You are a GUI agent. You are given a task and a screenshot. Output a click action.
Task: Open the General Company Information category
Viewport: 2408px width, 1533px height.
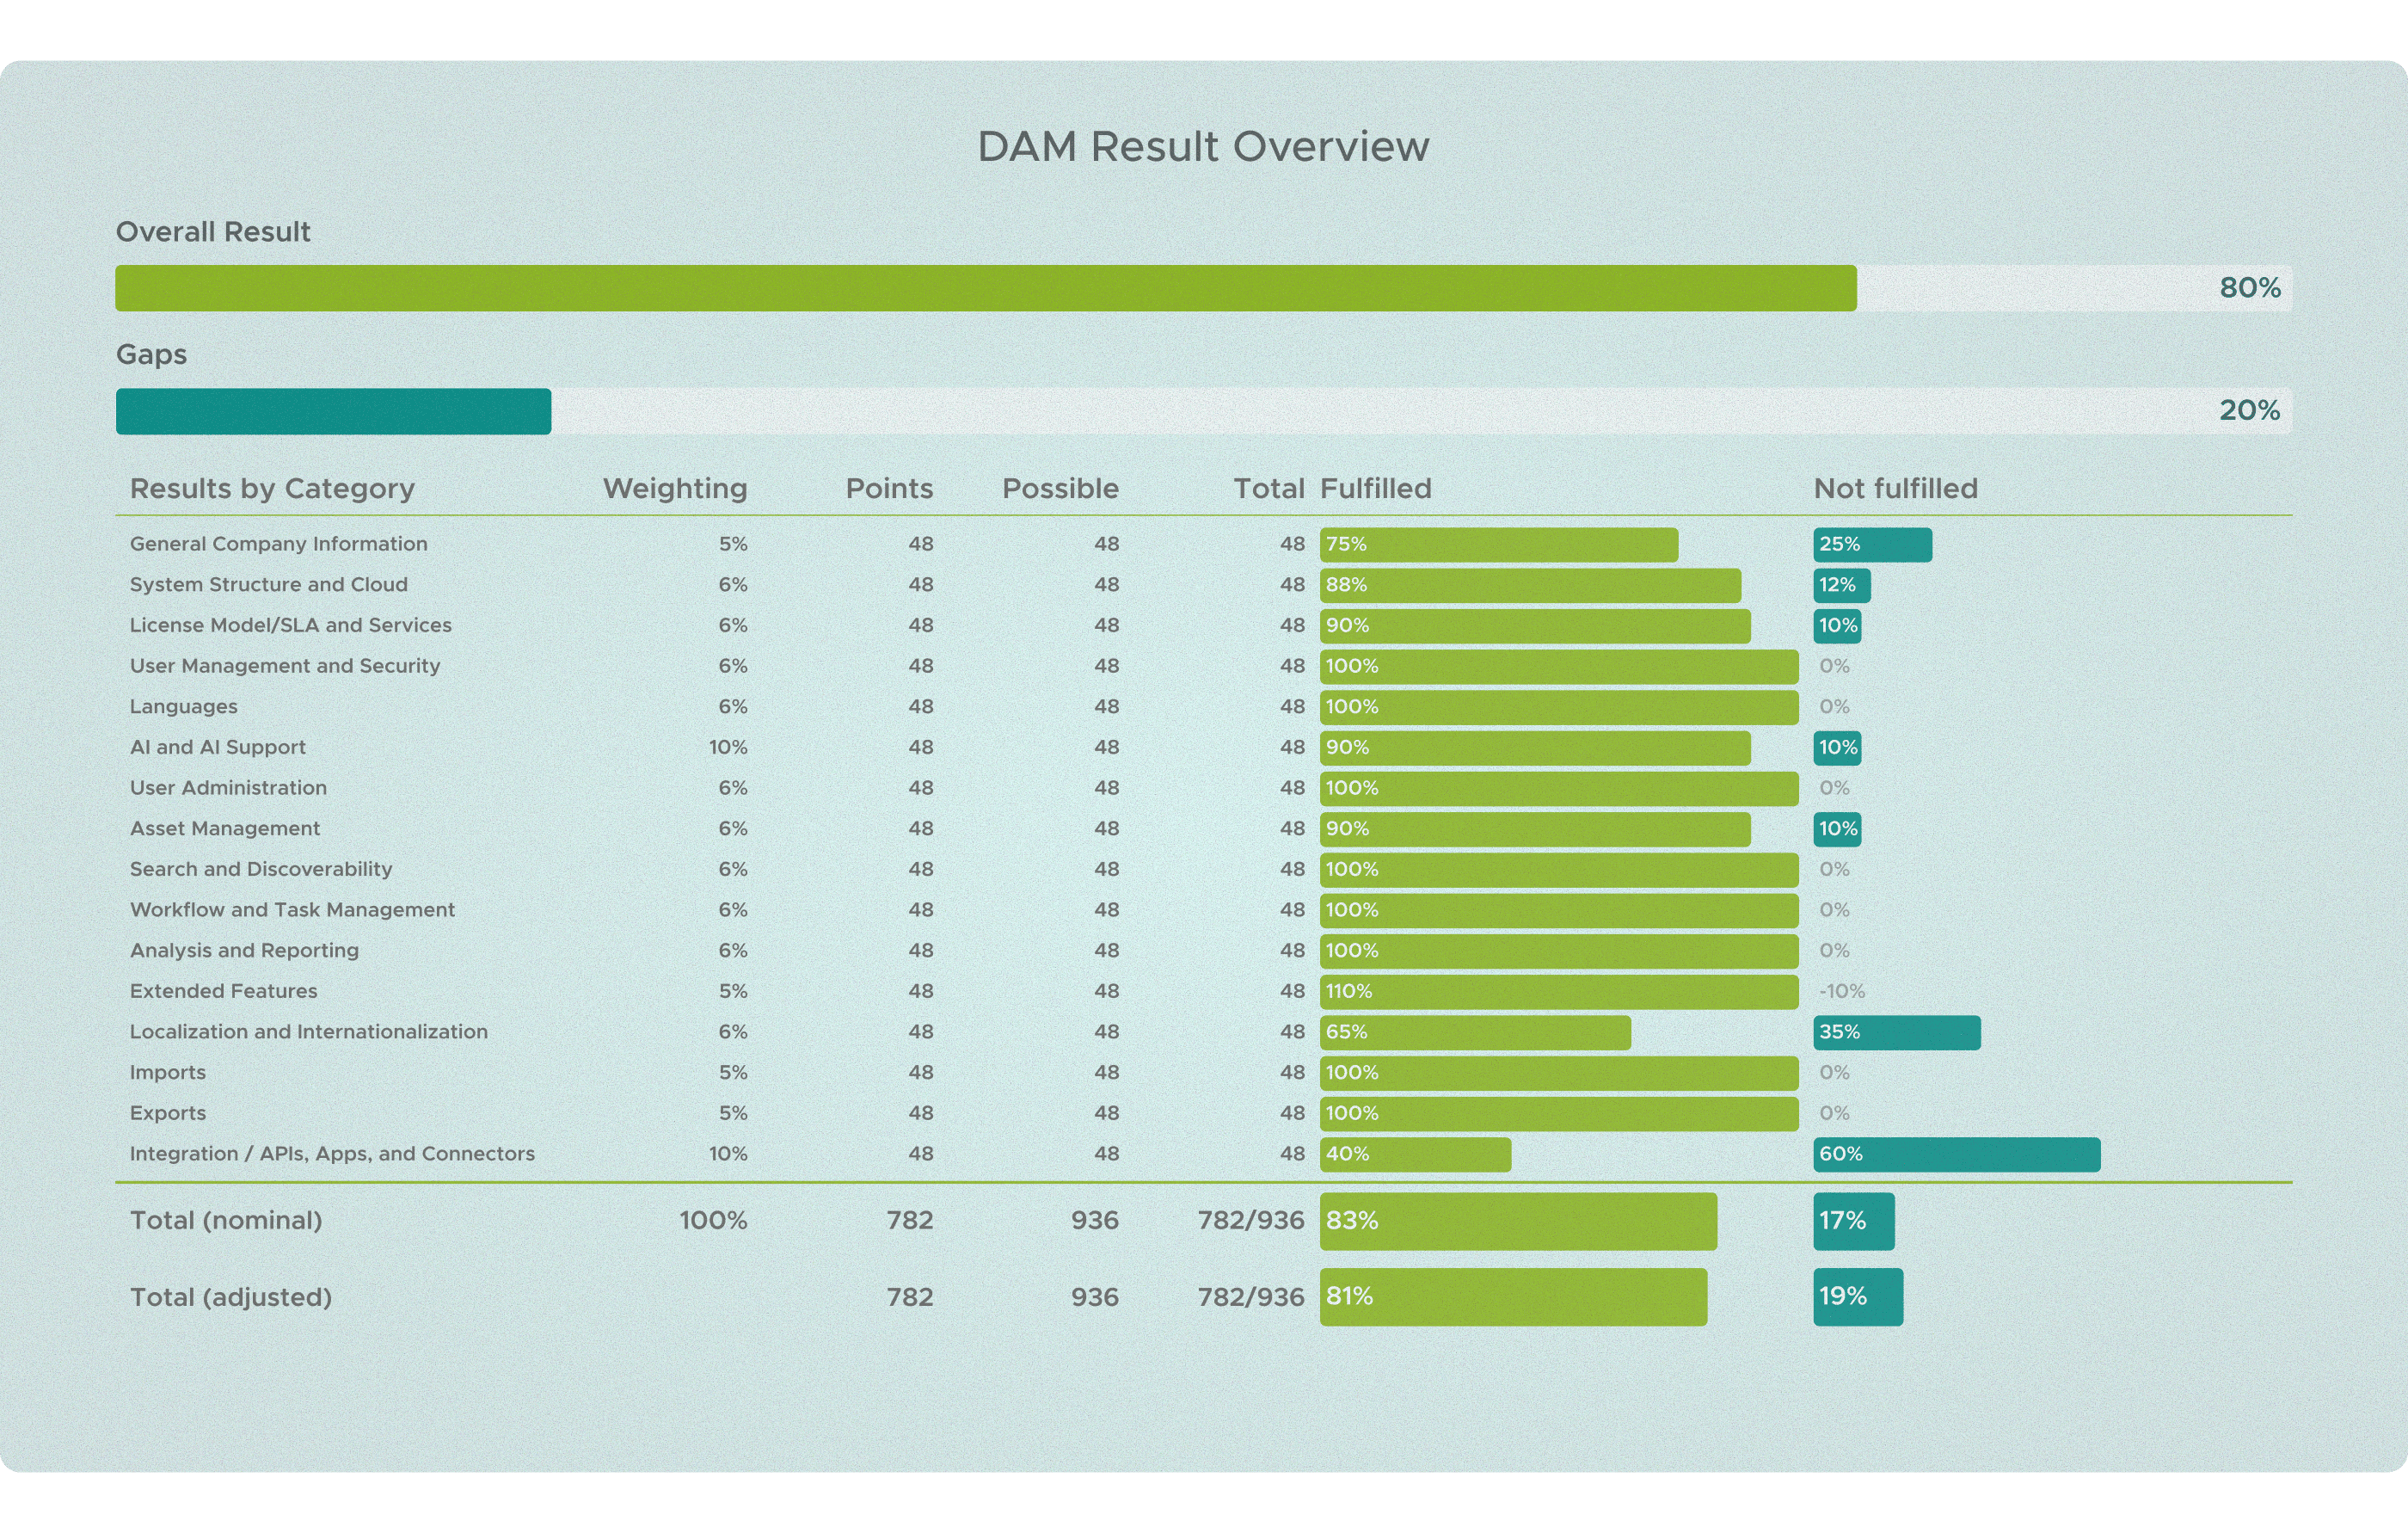[278, 543]
